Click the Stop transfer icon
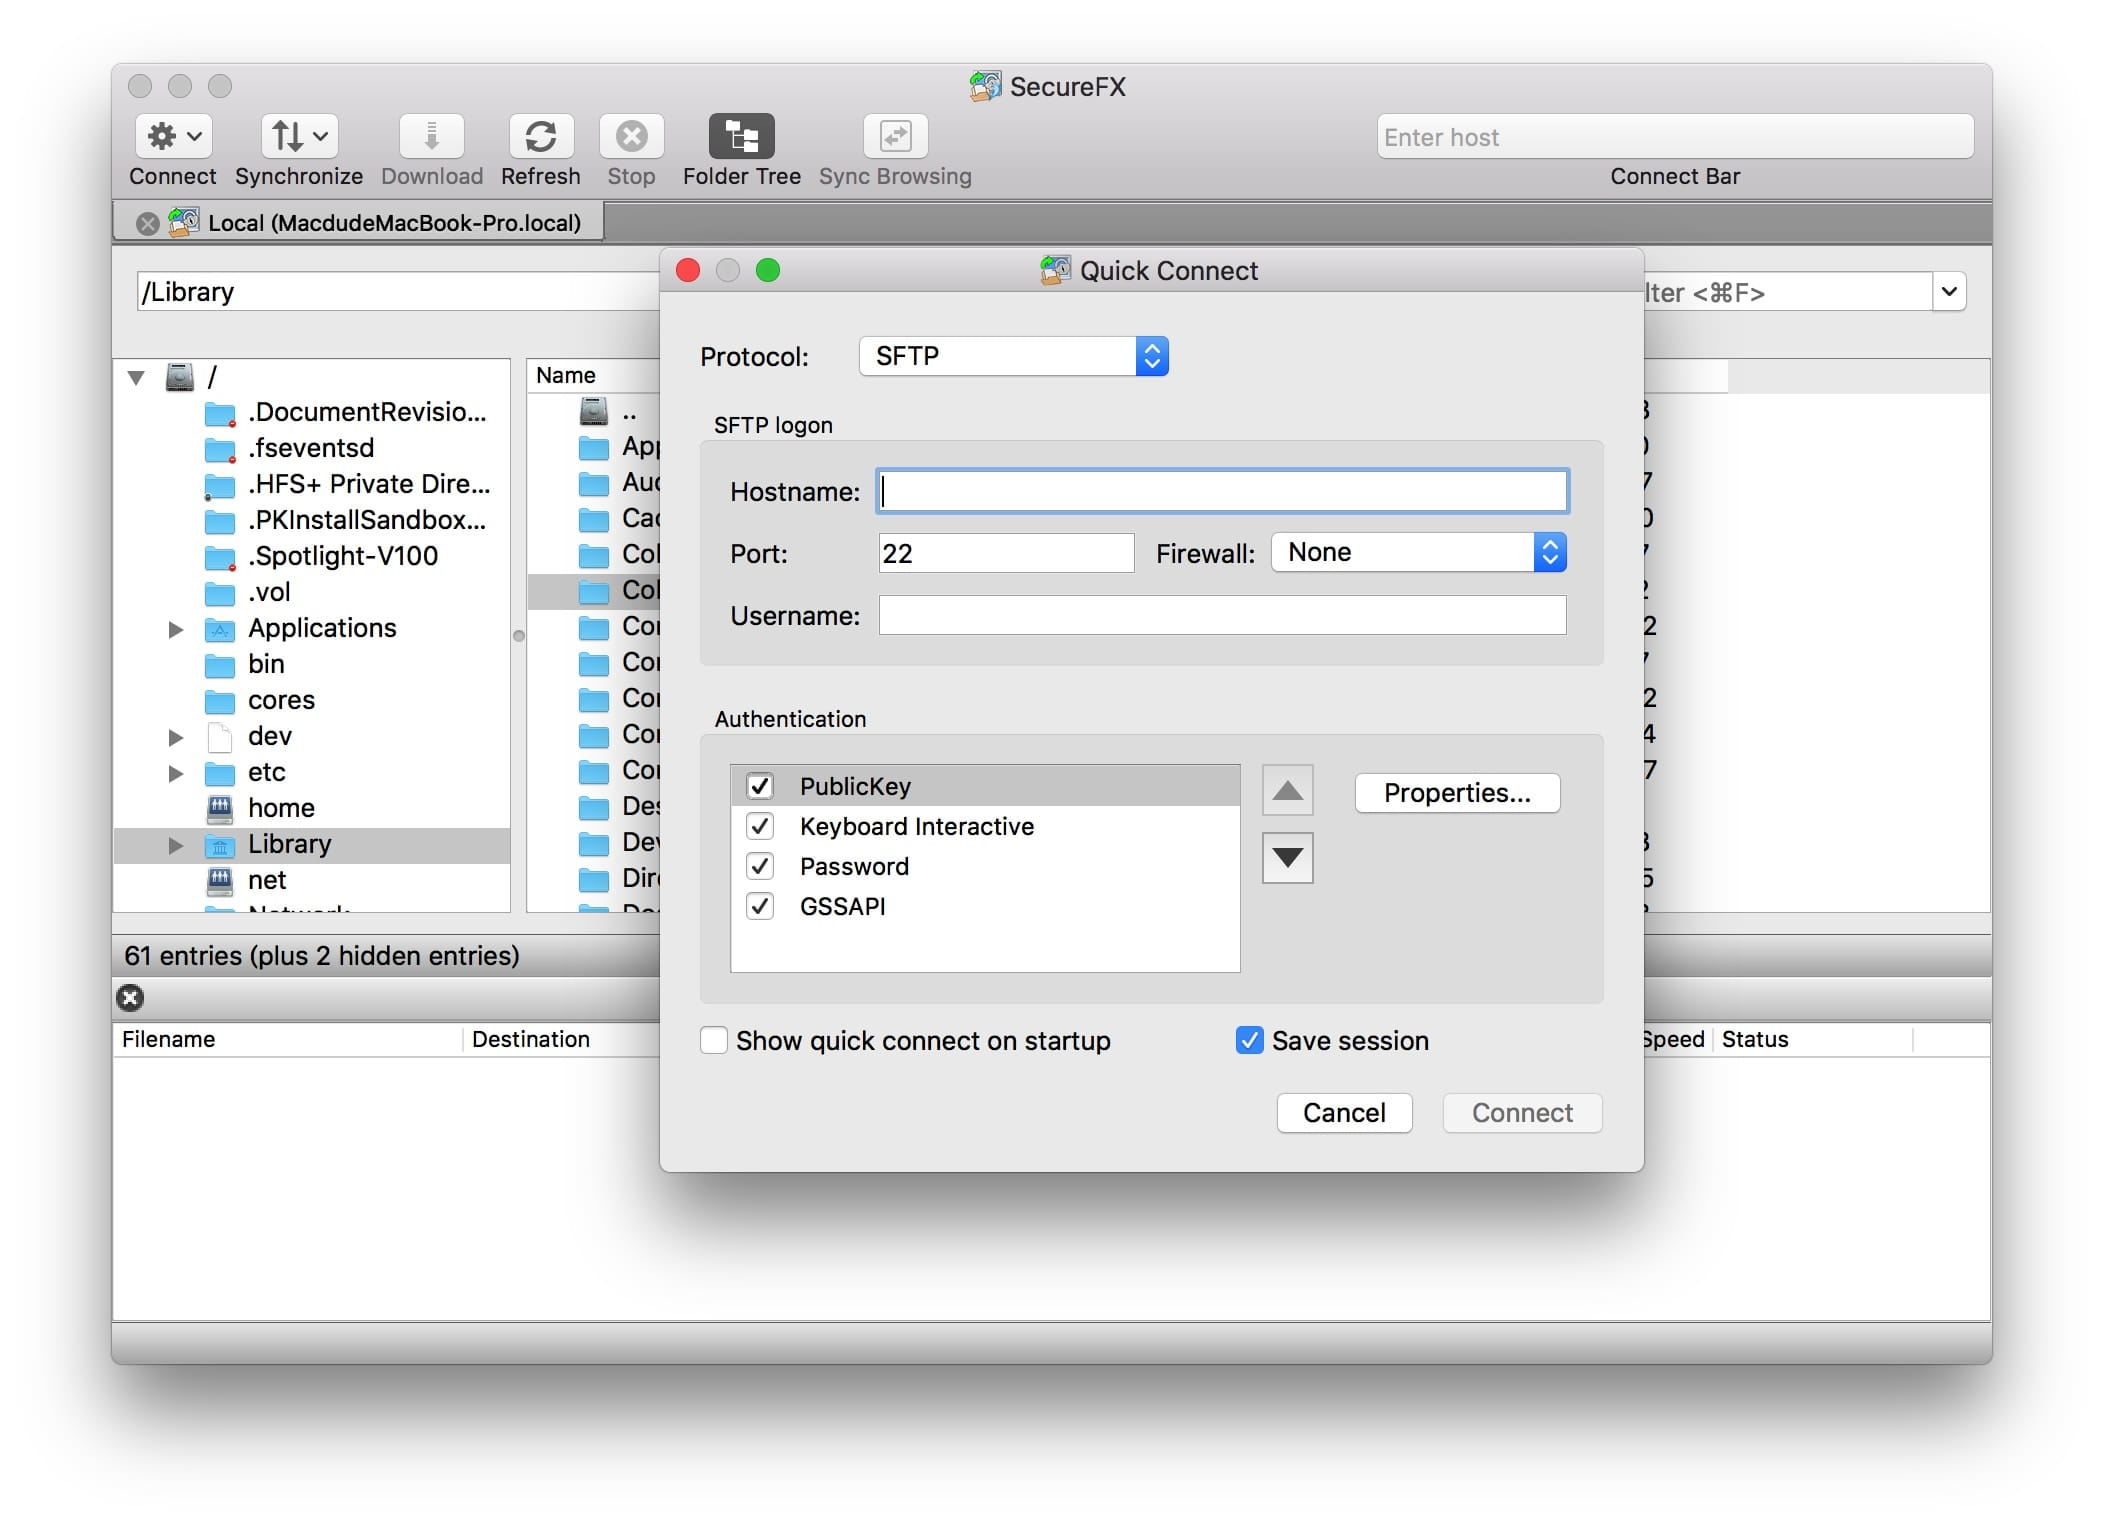This screenshot has height=1524, width=2104. point(631,136)
